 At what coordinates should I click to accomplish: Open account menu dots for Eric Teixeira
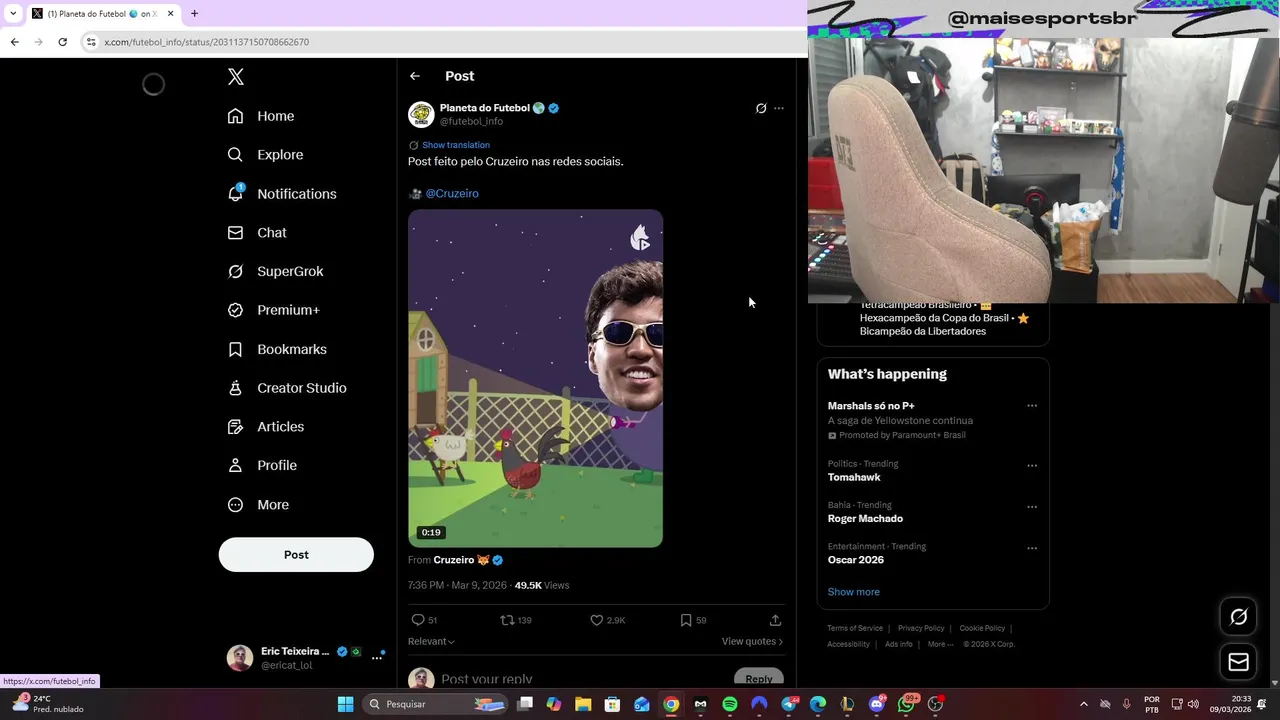click(x=377, y=658)
